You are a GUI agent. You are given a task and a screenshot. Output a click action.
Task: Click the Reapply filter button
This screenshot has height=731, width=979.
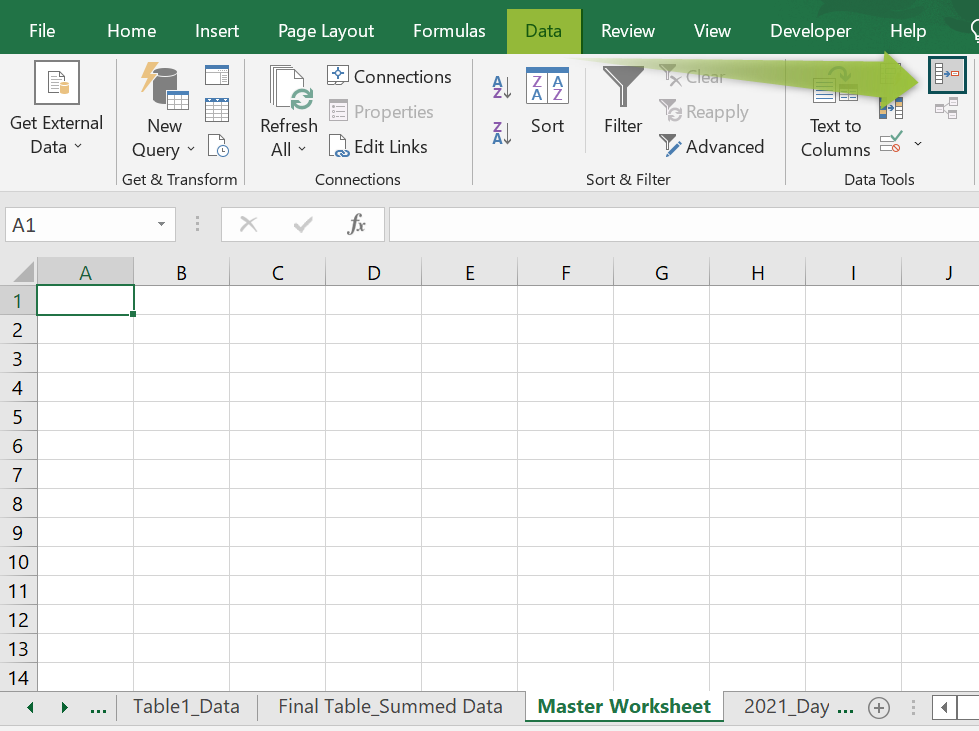tap(704, 112)
